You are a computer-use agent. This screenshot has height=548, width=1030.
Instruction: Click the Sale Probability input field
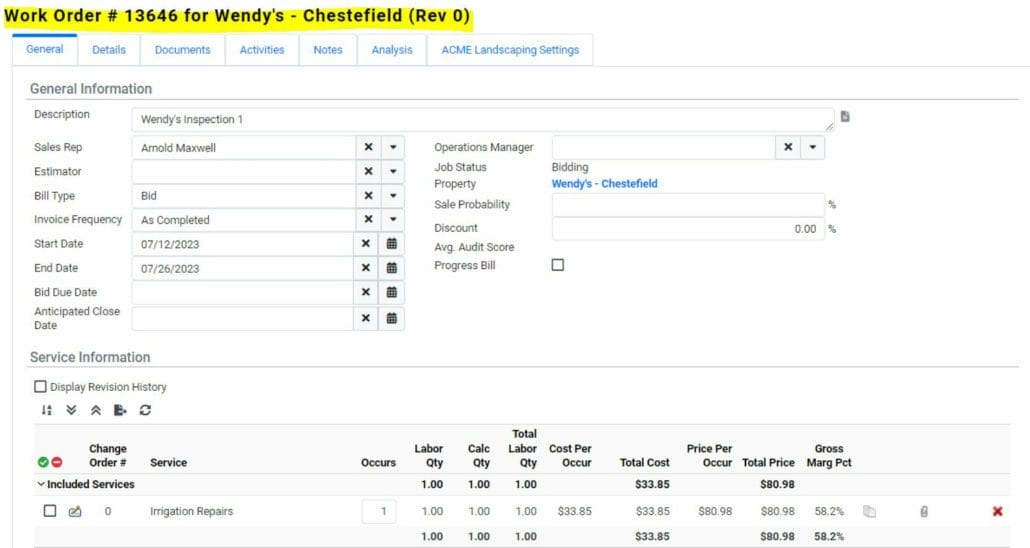tap(687, 204)
